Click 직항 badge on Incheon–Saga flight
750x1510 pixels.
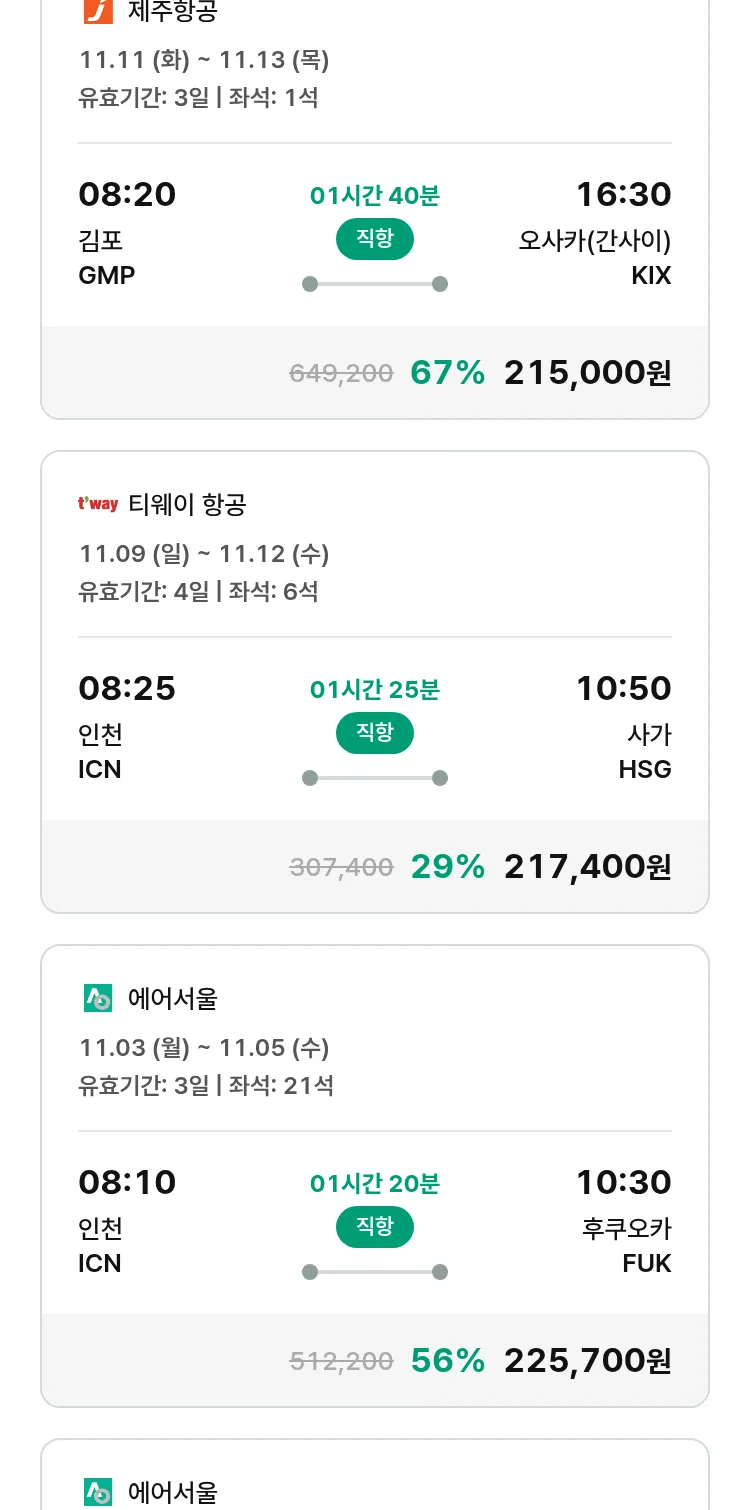pos(375,733)
